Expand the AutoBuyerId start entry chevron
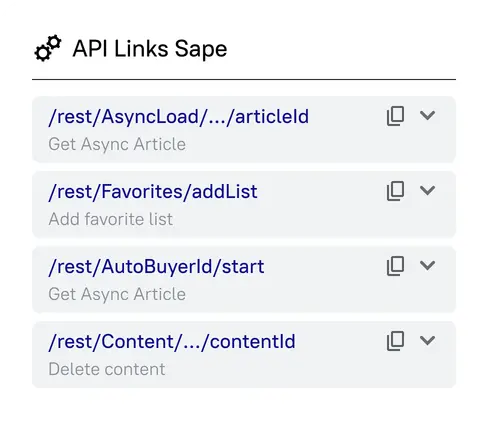This screenshot has height=426, width=488. [427, 265]
